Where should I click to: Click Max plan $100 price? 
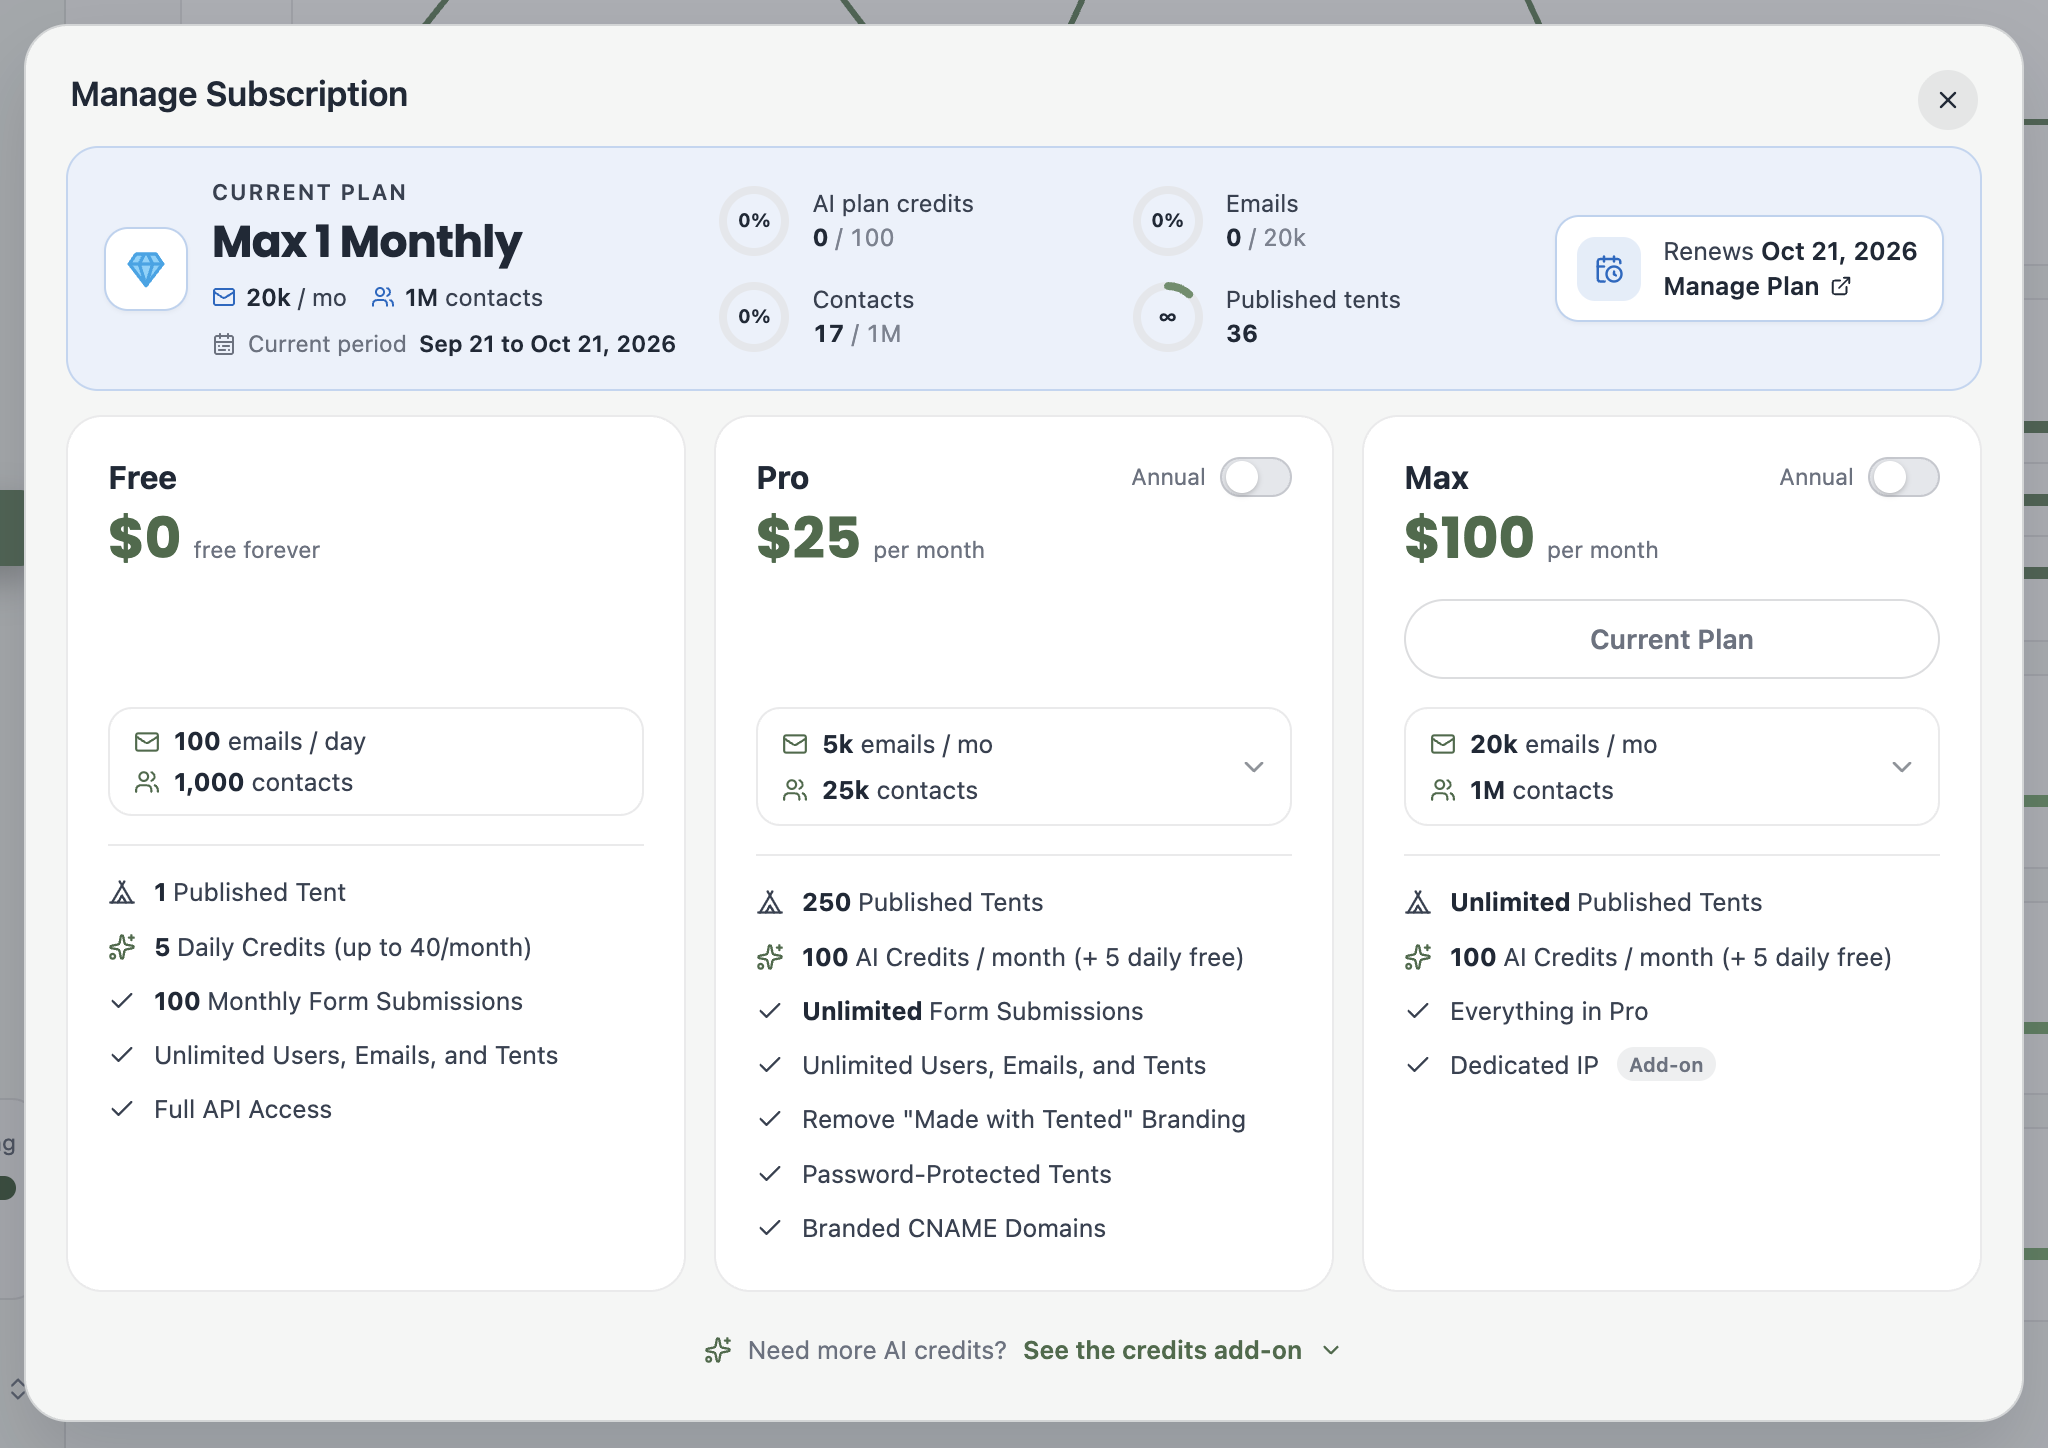point(1469,538)
